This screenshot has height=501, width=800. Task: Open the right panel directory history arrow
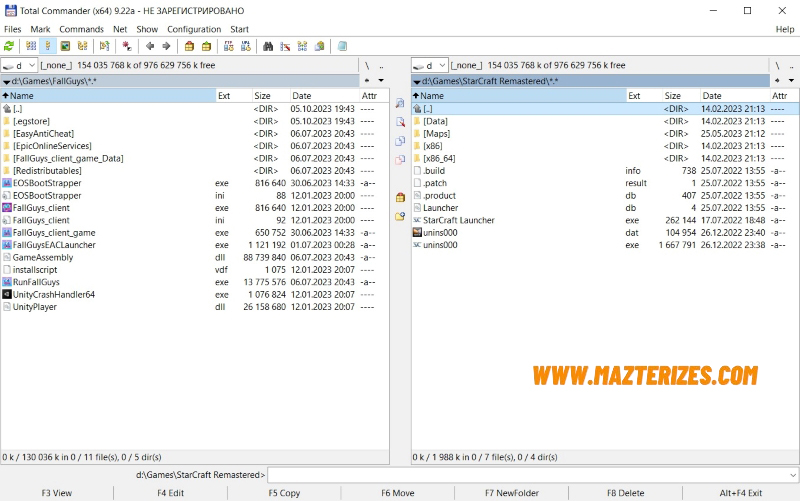(x=791, y=81)
